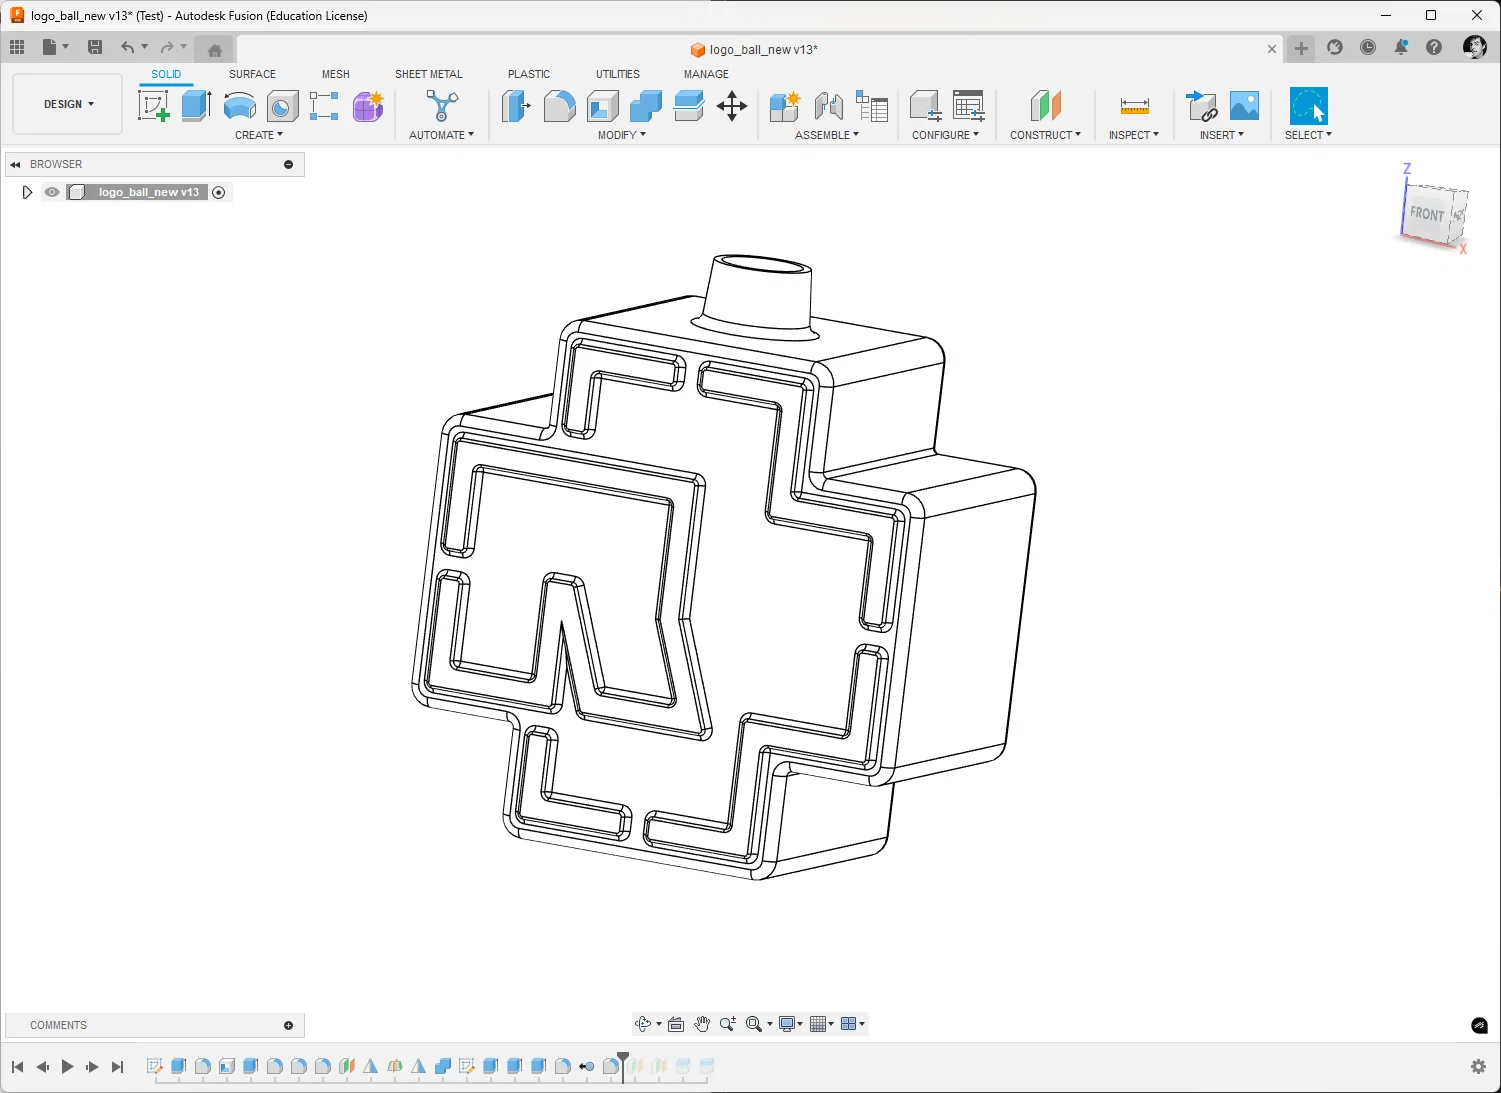
Task: Select the Revolve tool icon
Action: (x=239, y=106)
